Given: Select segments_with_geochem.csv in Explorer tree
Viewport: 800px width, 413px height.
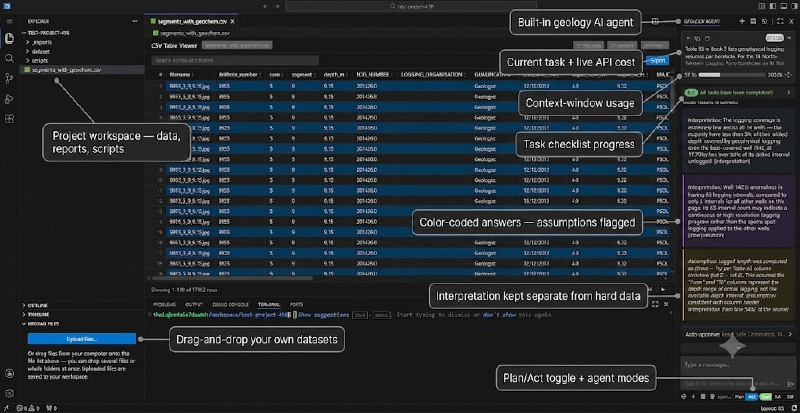Looking at the screenshot, I should point(82,69).
